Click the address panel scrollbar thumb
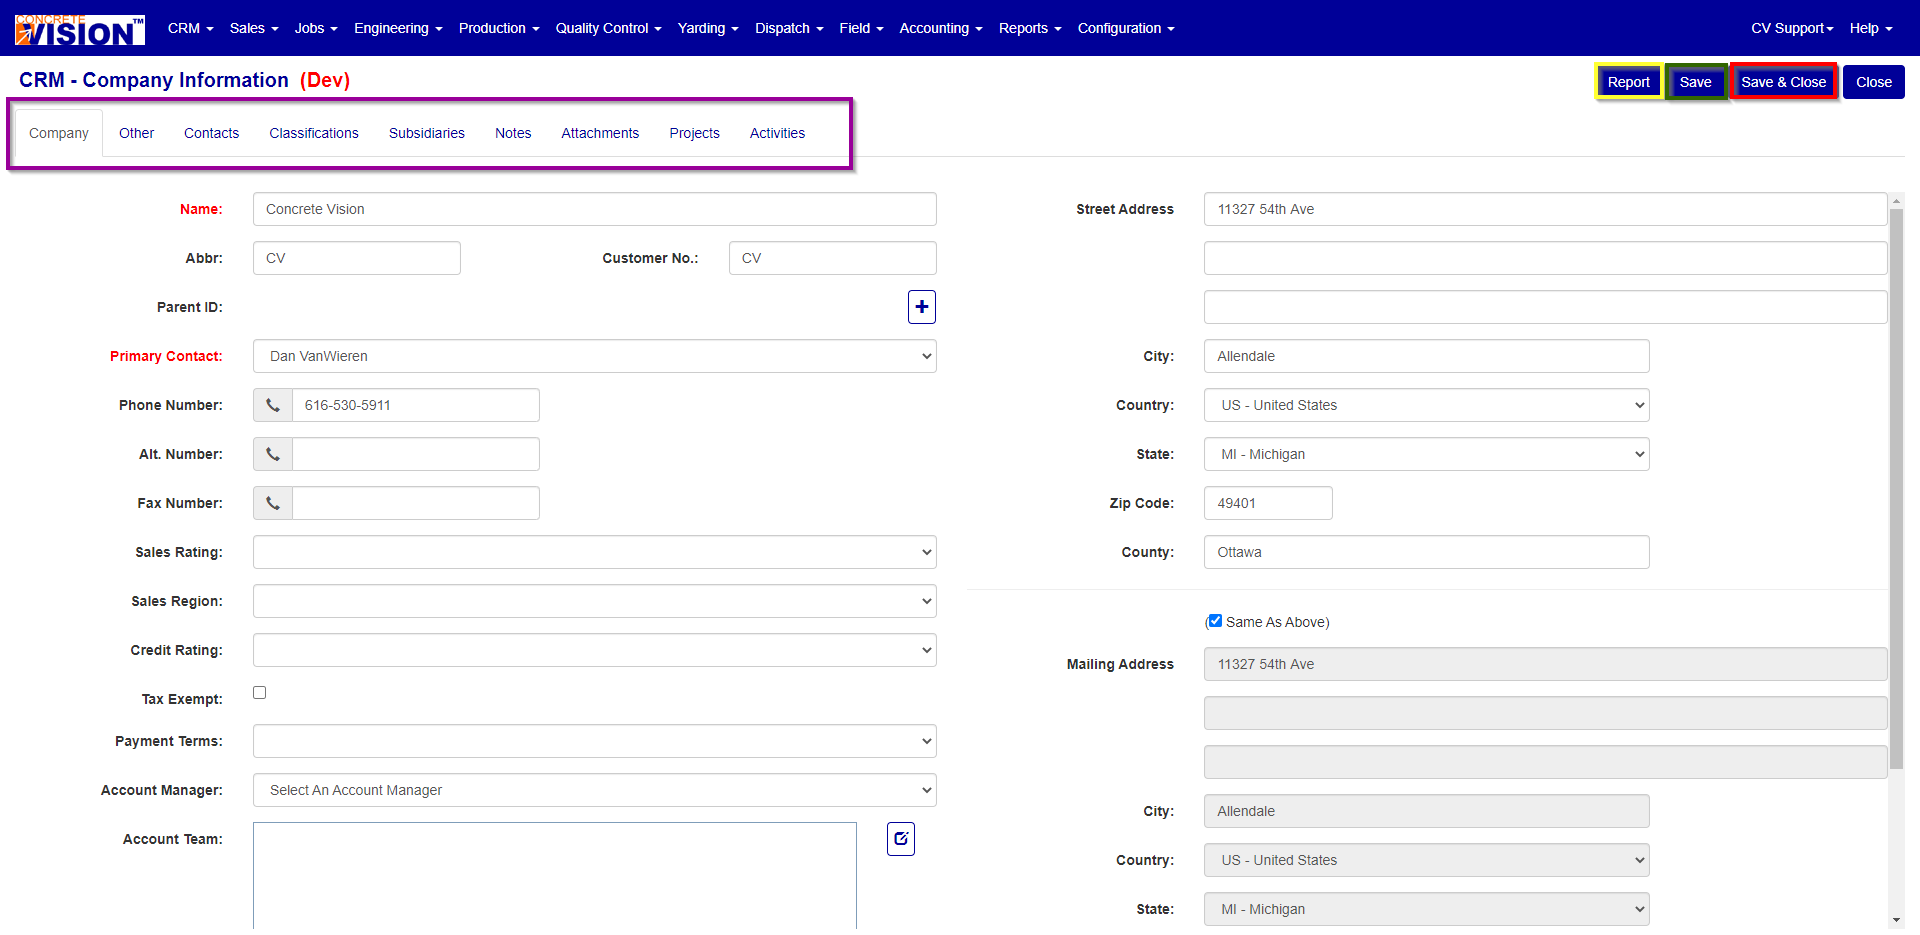This screenshot has width=1920, height=935. pyautogui.click(x=1896, y=489)
